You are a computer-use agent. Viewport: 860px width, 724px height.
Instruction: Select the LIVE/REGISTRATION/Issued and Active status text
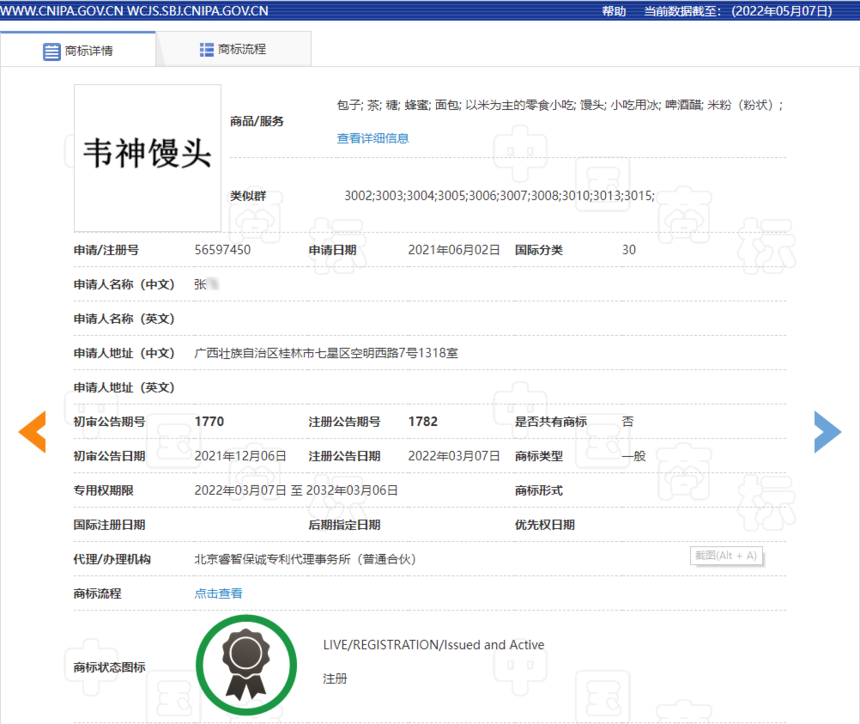(x=433, y=645)
